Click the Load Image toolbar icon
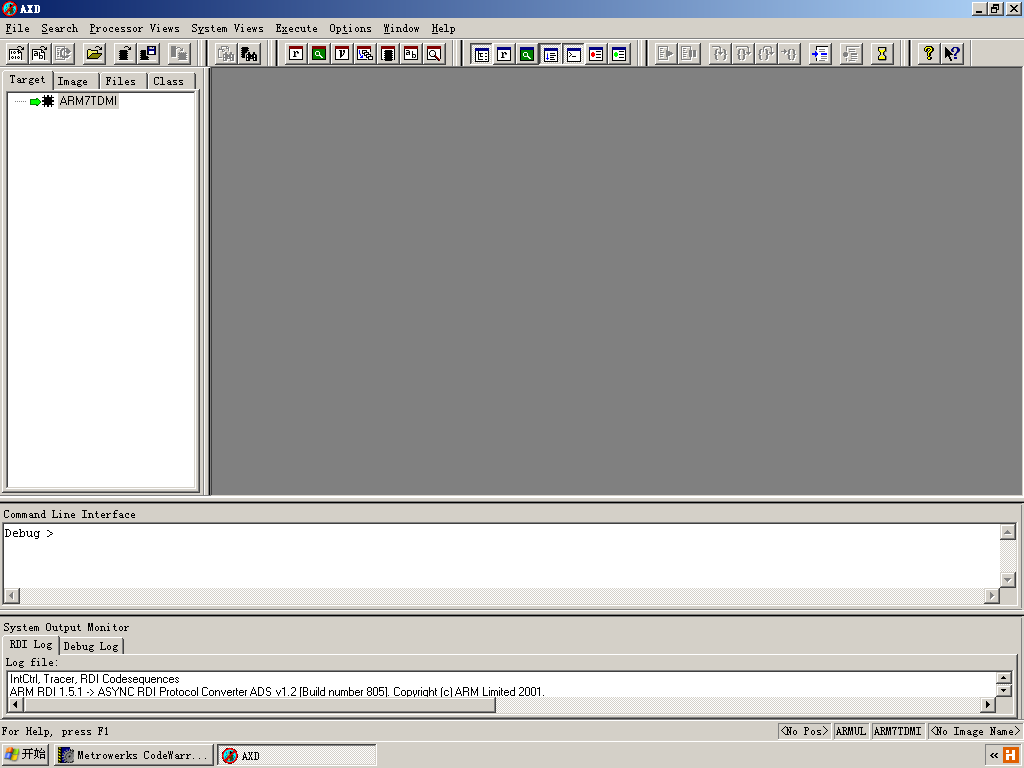The width and height of the screenshot is (1024, 768). pyautogui.click(x=16, y=54)
